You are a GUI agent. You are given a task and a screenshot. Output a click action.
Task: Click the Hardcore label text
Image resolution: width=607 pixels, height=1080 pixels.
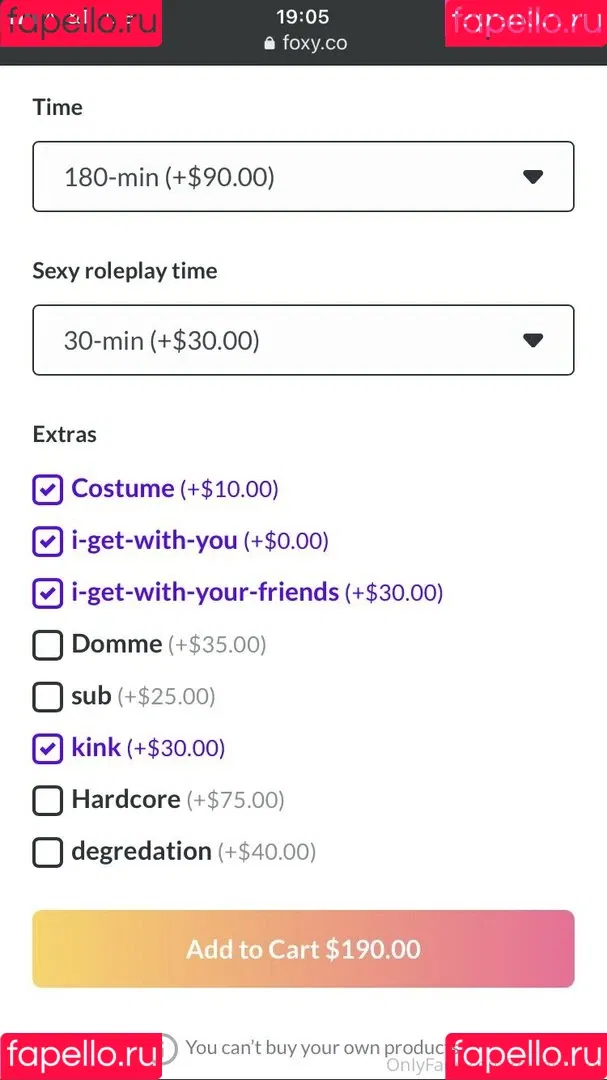click(126, 799)
